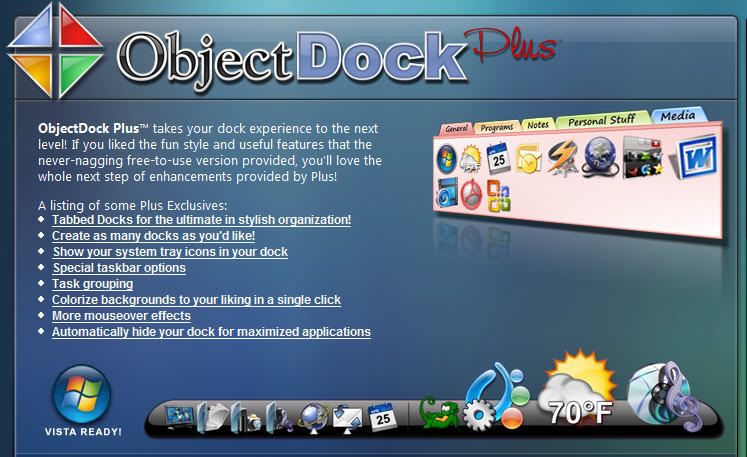The height and width of the screenshot is (457, 747).
Task: Click the Windows orb in the tabbed dock
Action: point(446,159)
